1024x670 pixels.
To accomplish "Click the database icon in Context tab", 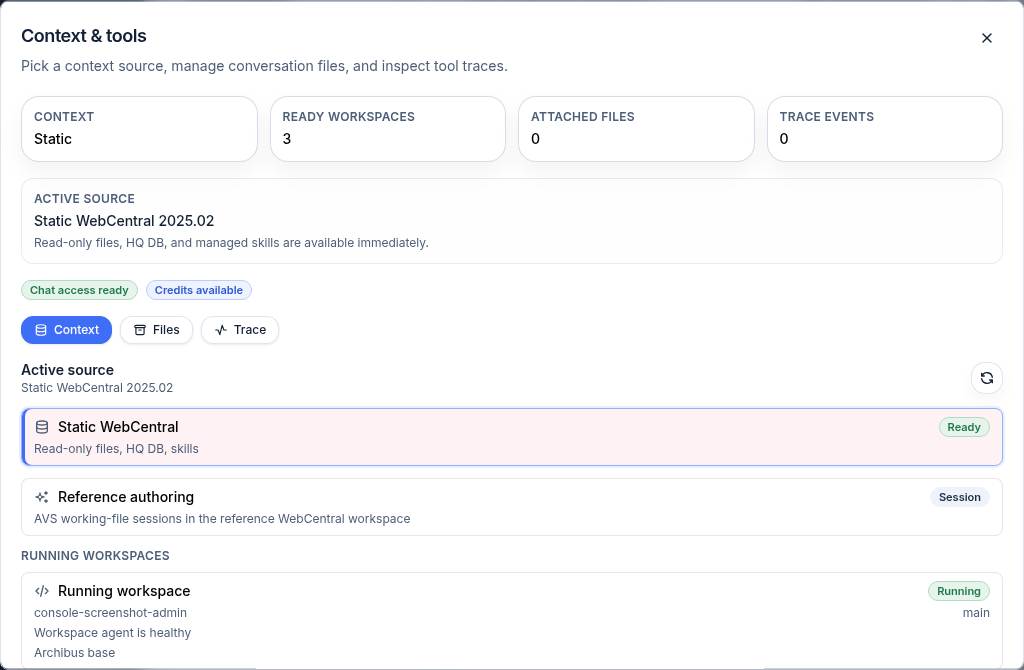I will (40, 330).
